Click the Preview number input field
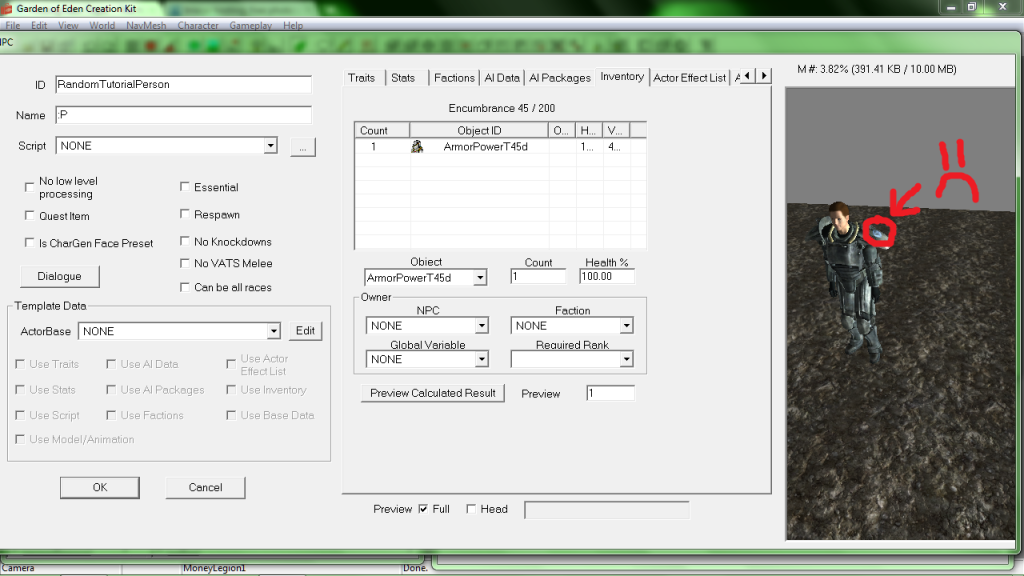Screen dimensions: 1024x576 (x=610, y=393)
